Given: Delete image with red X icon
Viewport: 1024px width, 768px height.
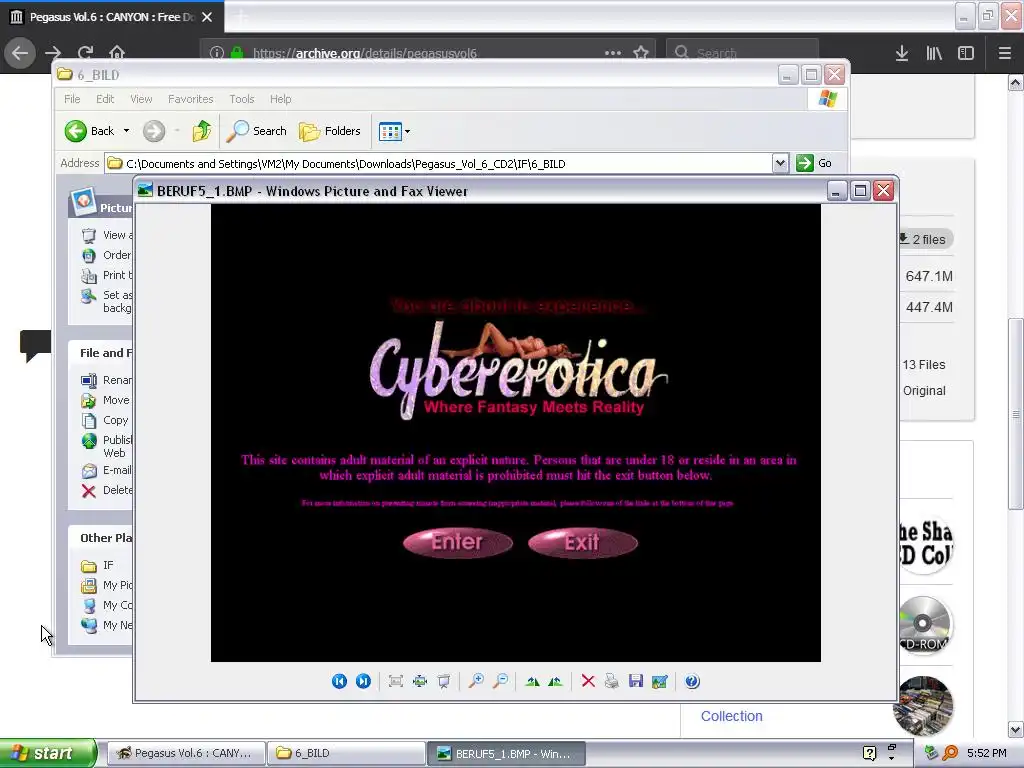Looking at the screenshot, I should [588, 681].
